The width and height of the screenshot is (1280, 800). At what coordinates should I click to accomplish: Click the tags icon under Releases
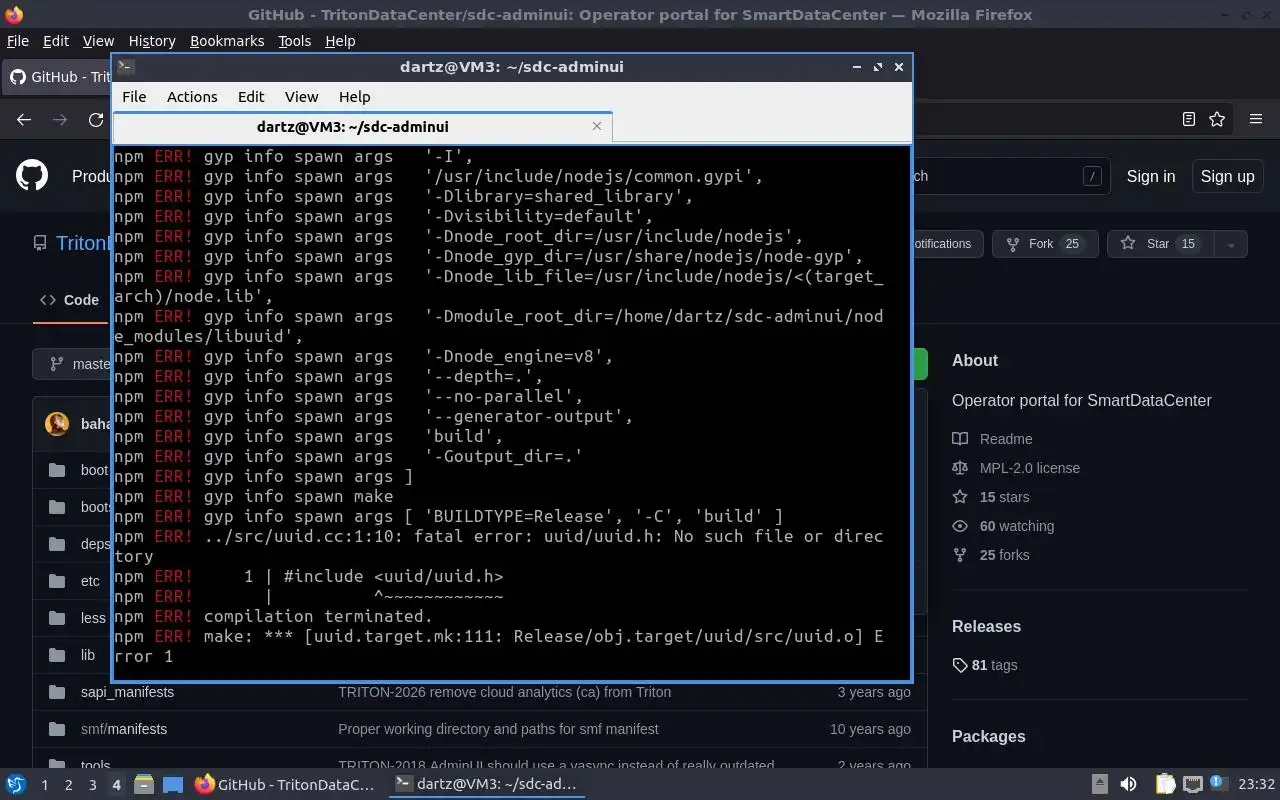coord(960,665)
